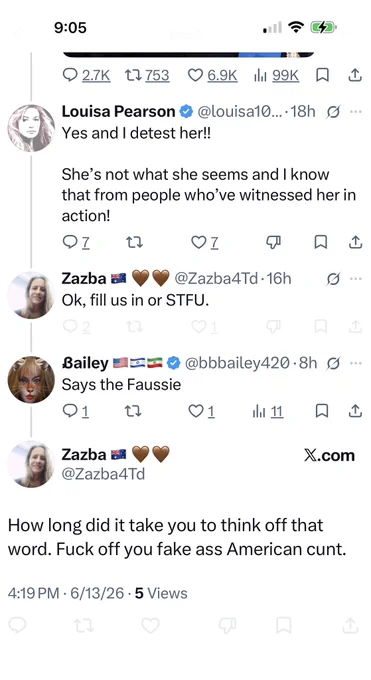Open Bailey's cat-filter profile picture
This screenshot has height=680, width=371.
31,379
